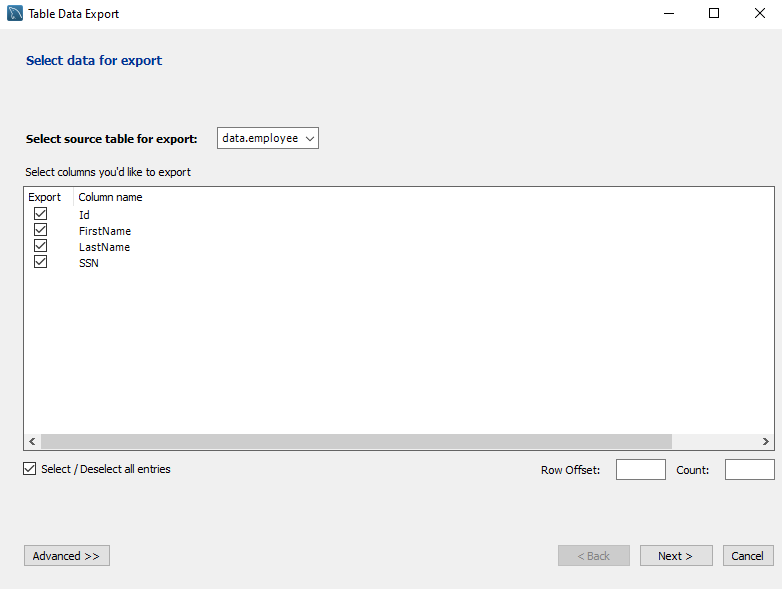Minimize the Table Data Export window
The width and height of the screenshot is (782, 589).
click(x=669, y=13)
